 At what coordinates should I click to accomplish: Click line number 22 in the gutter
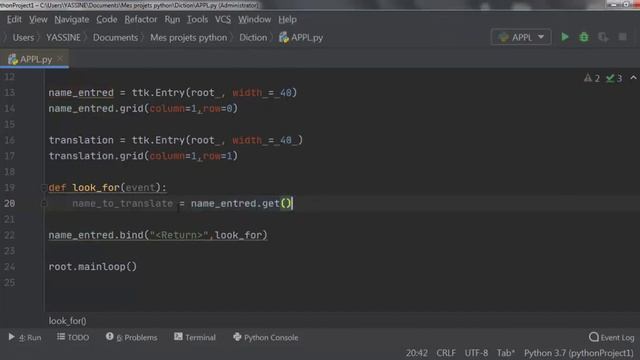pyautogui.click(x=9, y=235)
